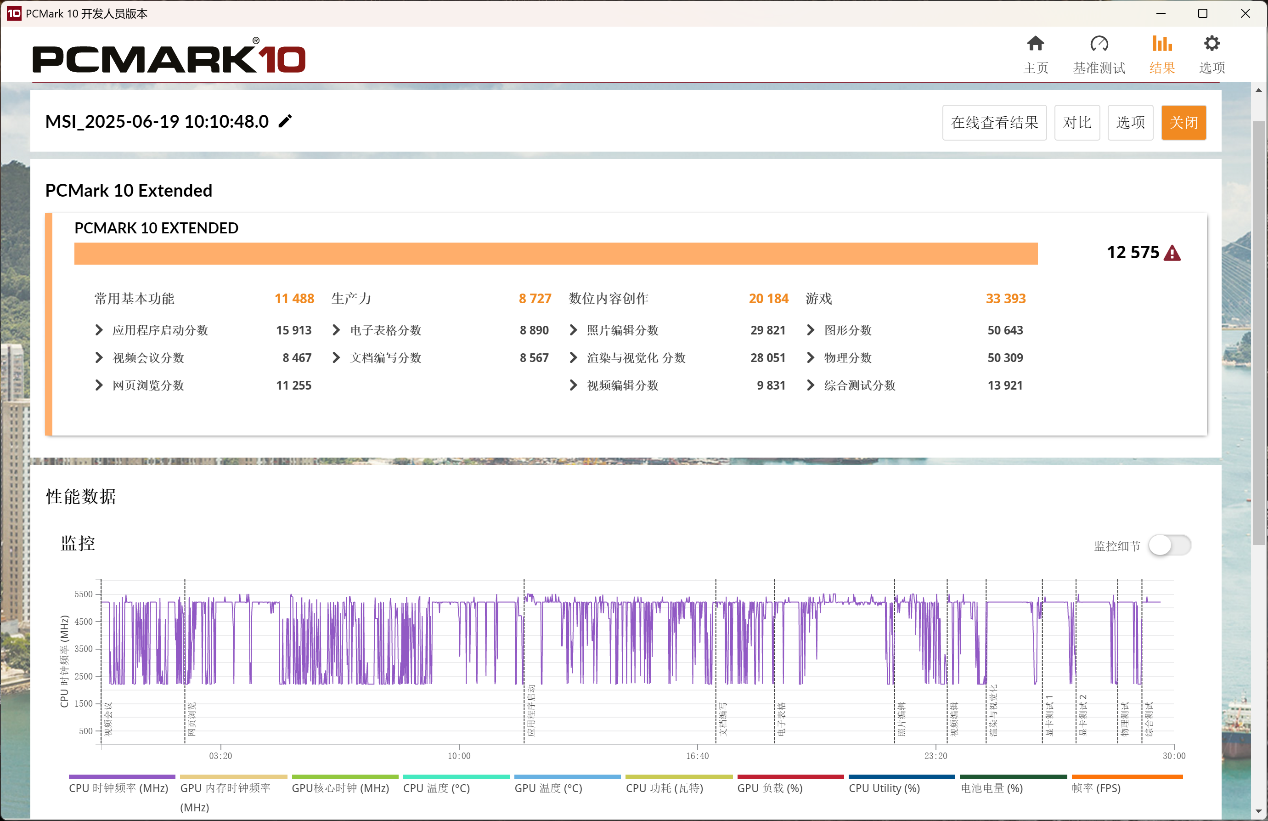The image size is (1268, 821).
Task: Expand 应用程序启动分数 details
Action: click(x=99, y=330)
